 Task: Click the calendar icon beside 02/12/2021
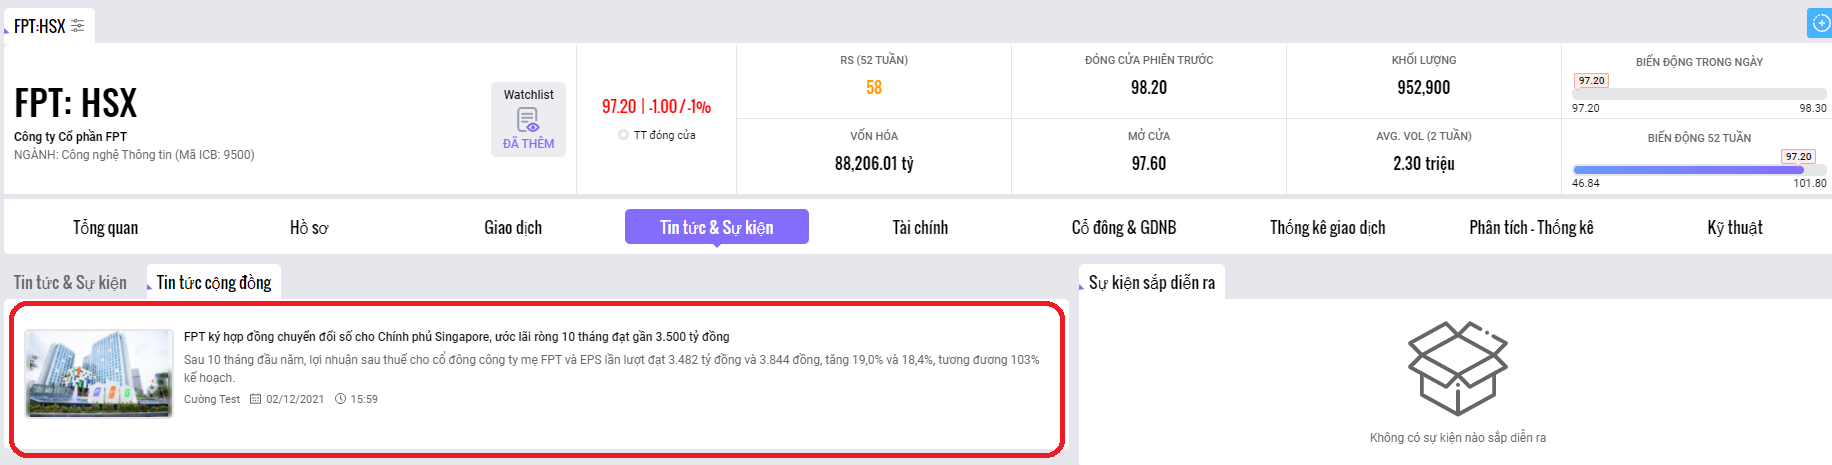coord(255,399)
